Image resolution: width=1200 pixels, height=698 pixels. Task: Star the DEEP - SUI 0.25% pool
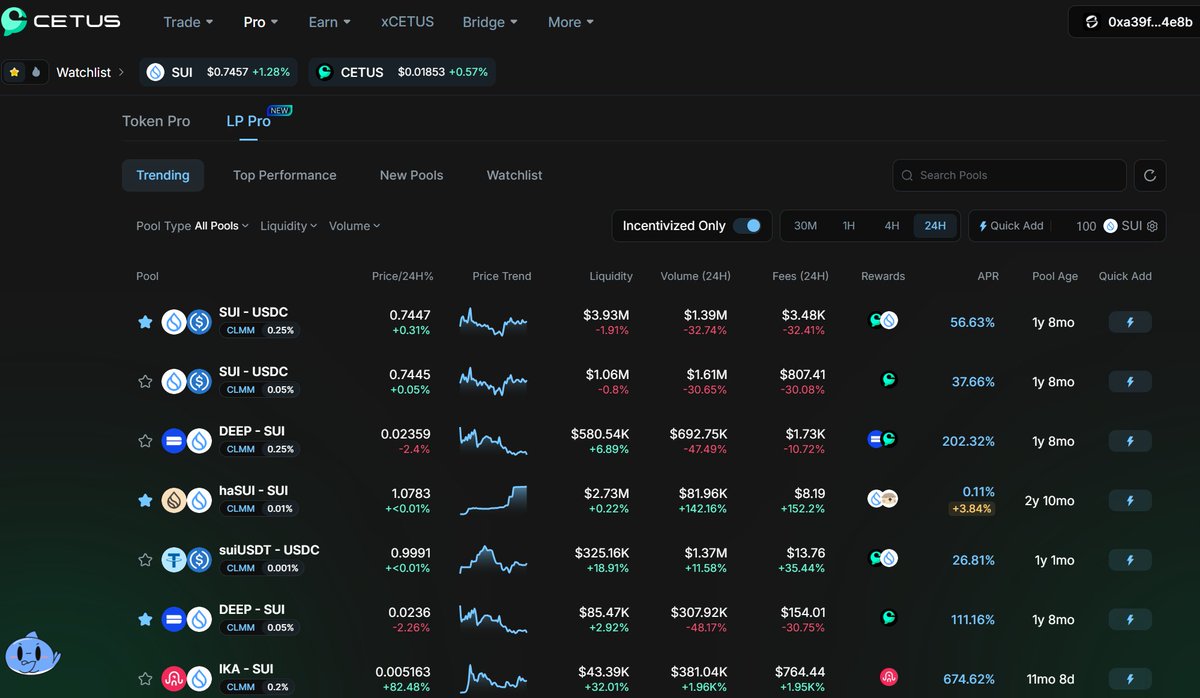(145, 441)
